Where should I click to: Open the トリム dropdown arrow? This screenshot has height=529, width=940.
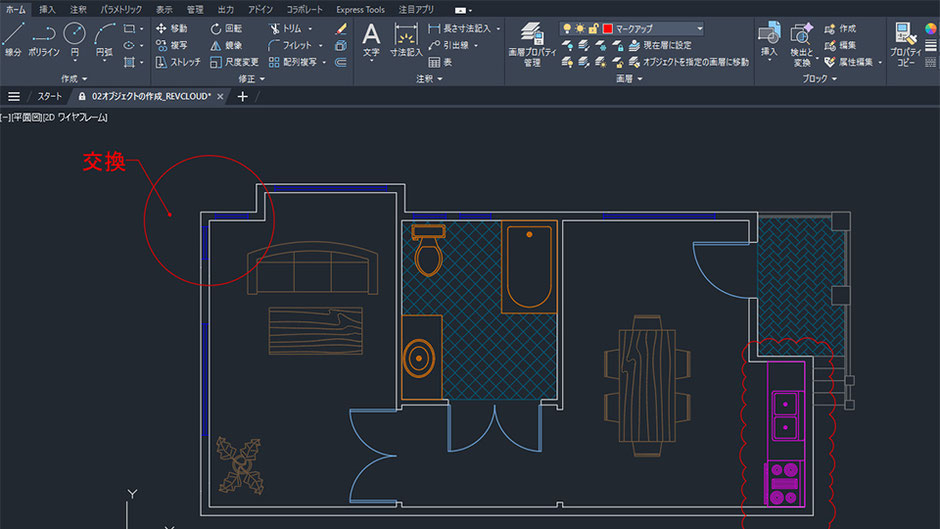(310, 29)
